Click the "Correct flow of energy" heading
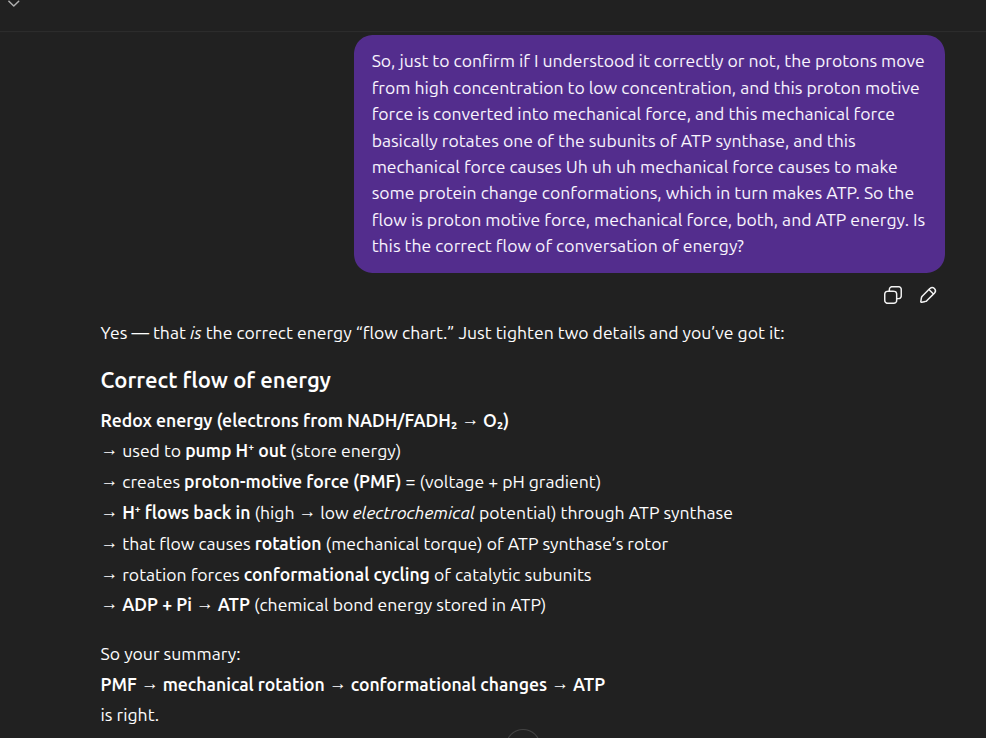986x738 pixels. coord(215,380)
